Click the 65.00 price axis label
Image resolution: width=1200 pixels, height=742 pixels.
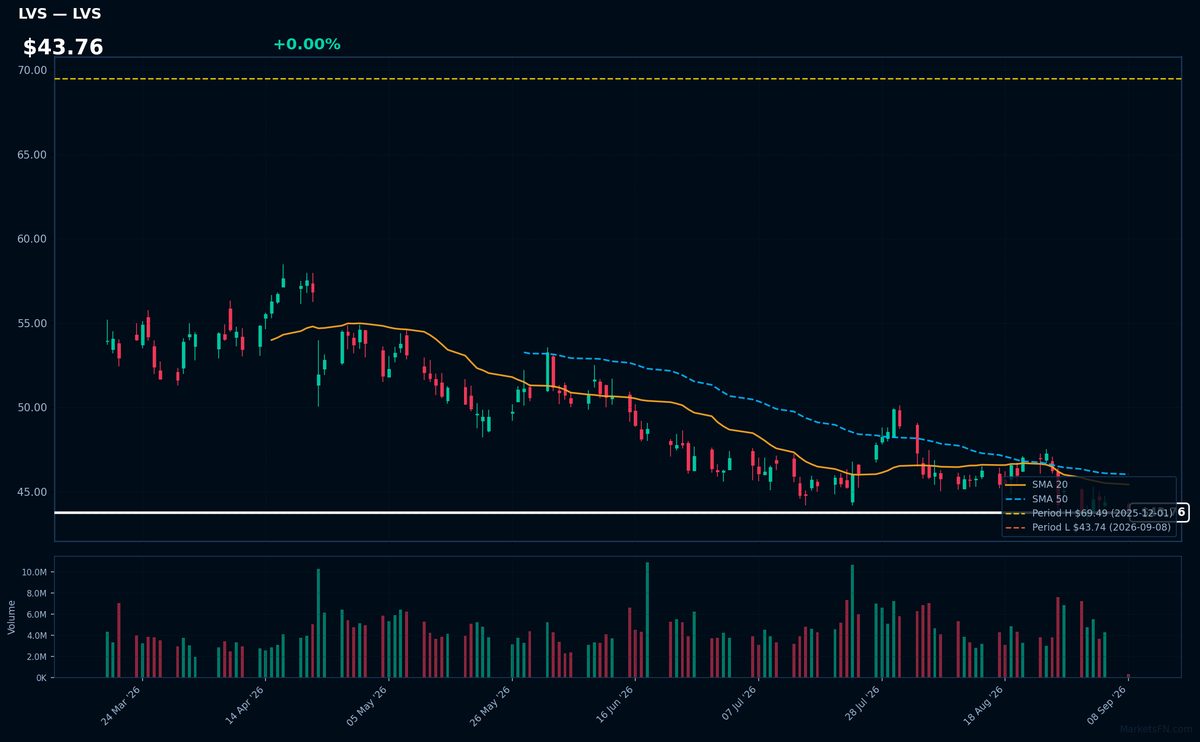tap(32, 155)
